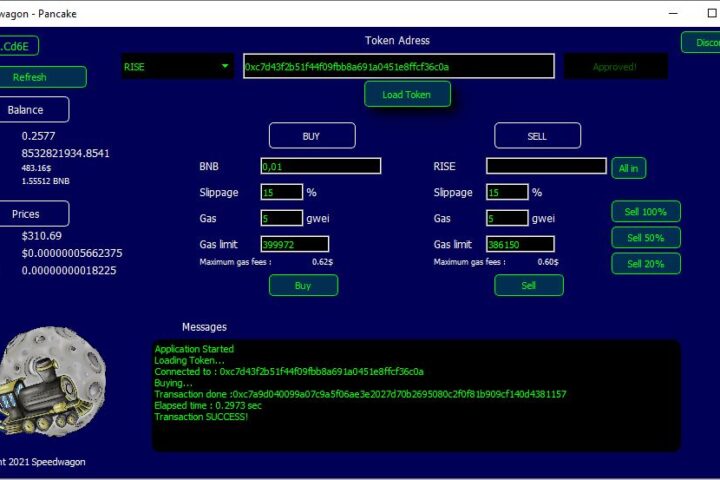Click the Prices button
This screenshot has height=480, width=720.
pos(34,214)
